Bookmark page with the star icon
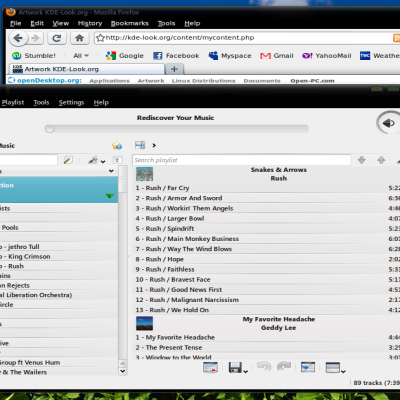The height and width of the screenshot is (400, 400). 100,38
